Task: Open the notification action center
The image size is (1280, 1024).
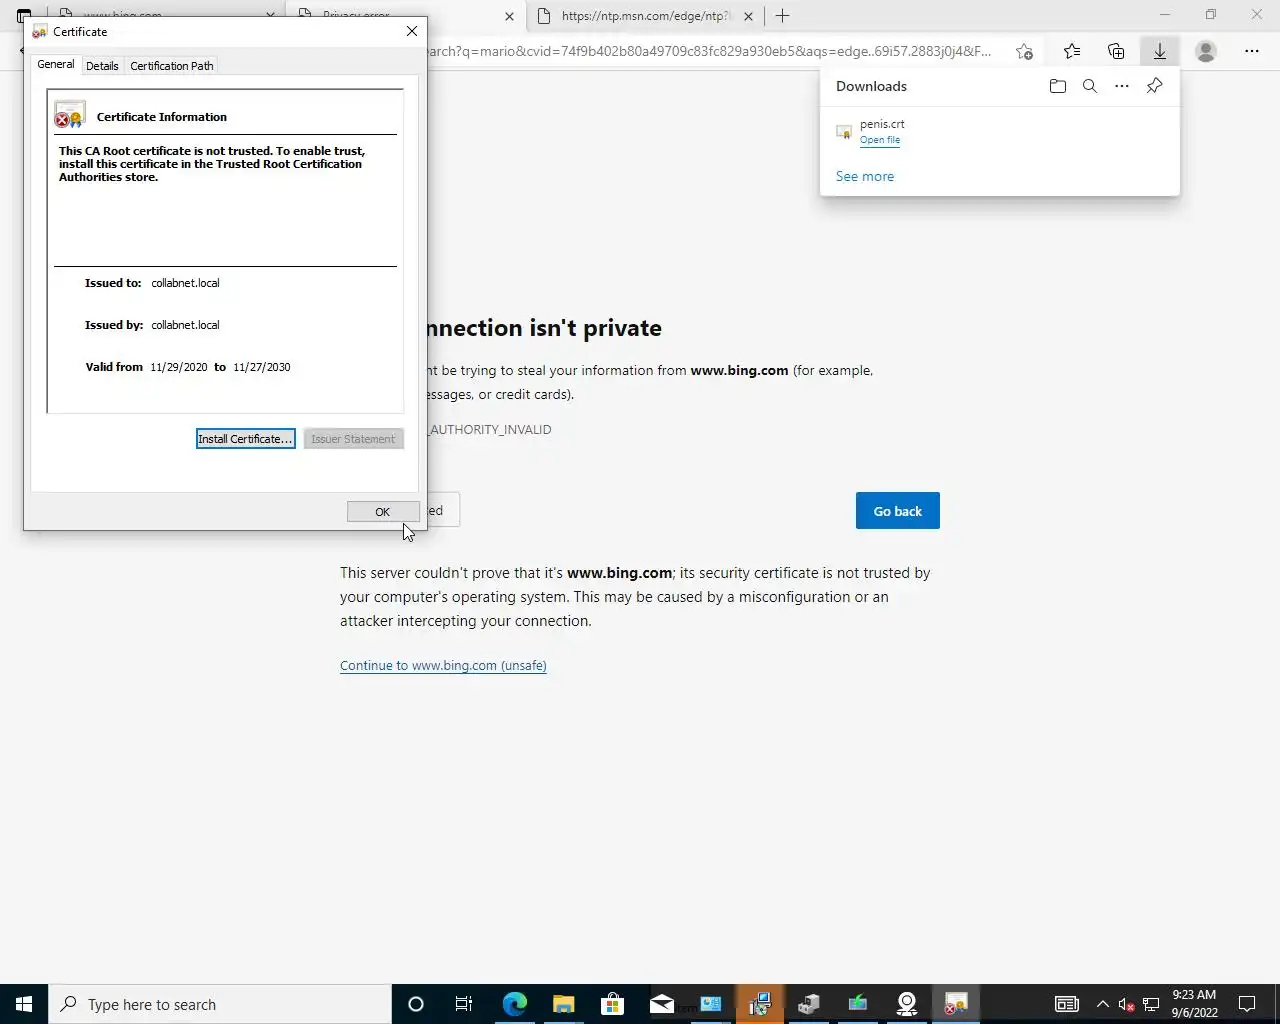Action: pos(1247,1004)
